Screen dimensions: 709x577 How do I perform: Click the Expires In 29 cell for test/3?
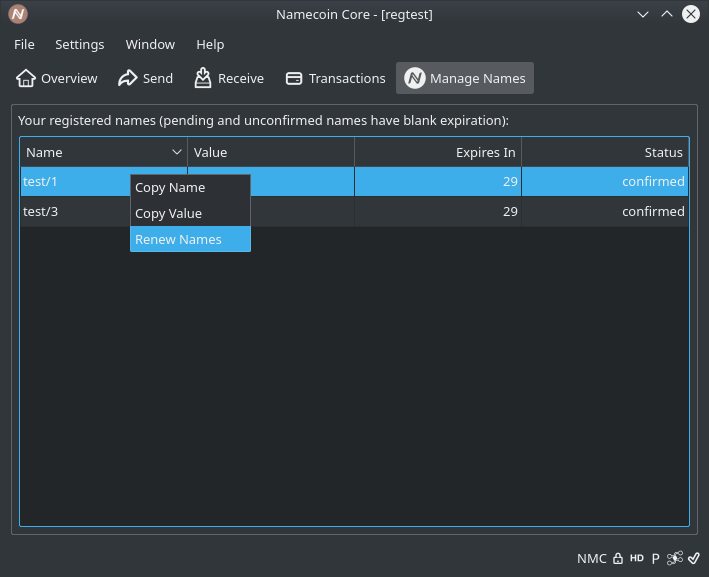pos(438,212)
